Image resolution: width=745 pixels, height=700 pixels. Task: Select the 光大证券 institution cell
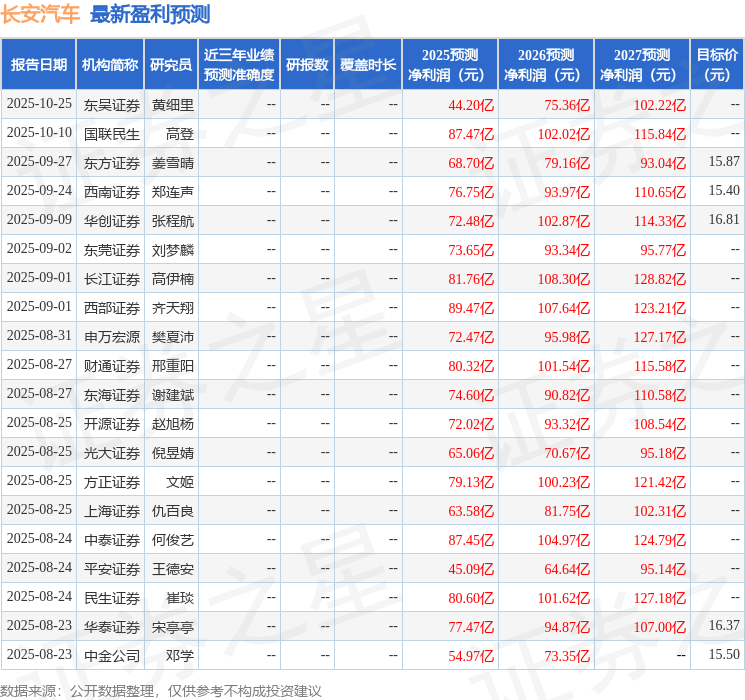[112, 453]
